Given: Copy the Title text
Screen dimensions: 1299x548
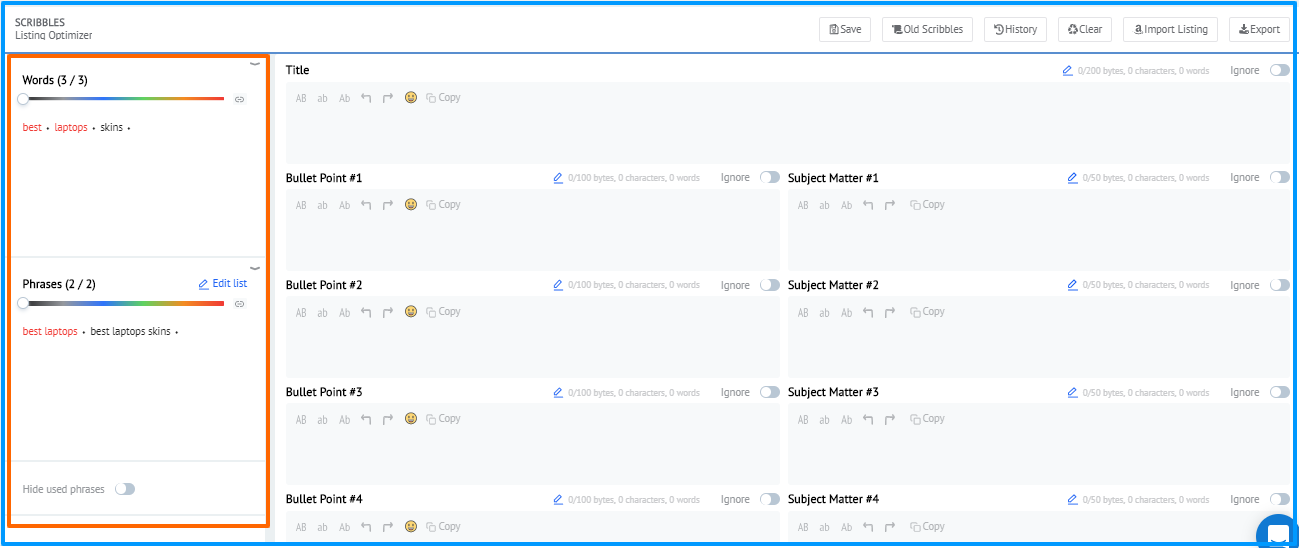Looking at the screenshot, I should [x=443, y=98].
